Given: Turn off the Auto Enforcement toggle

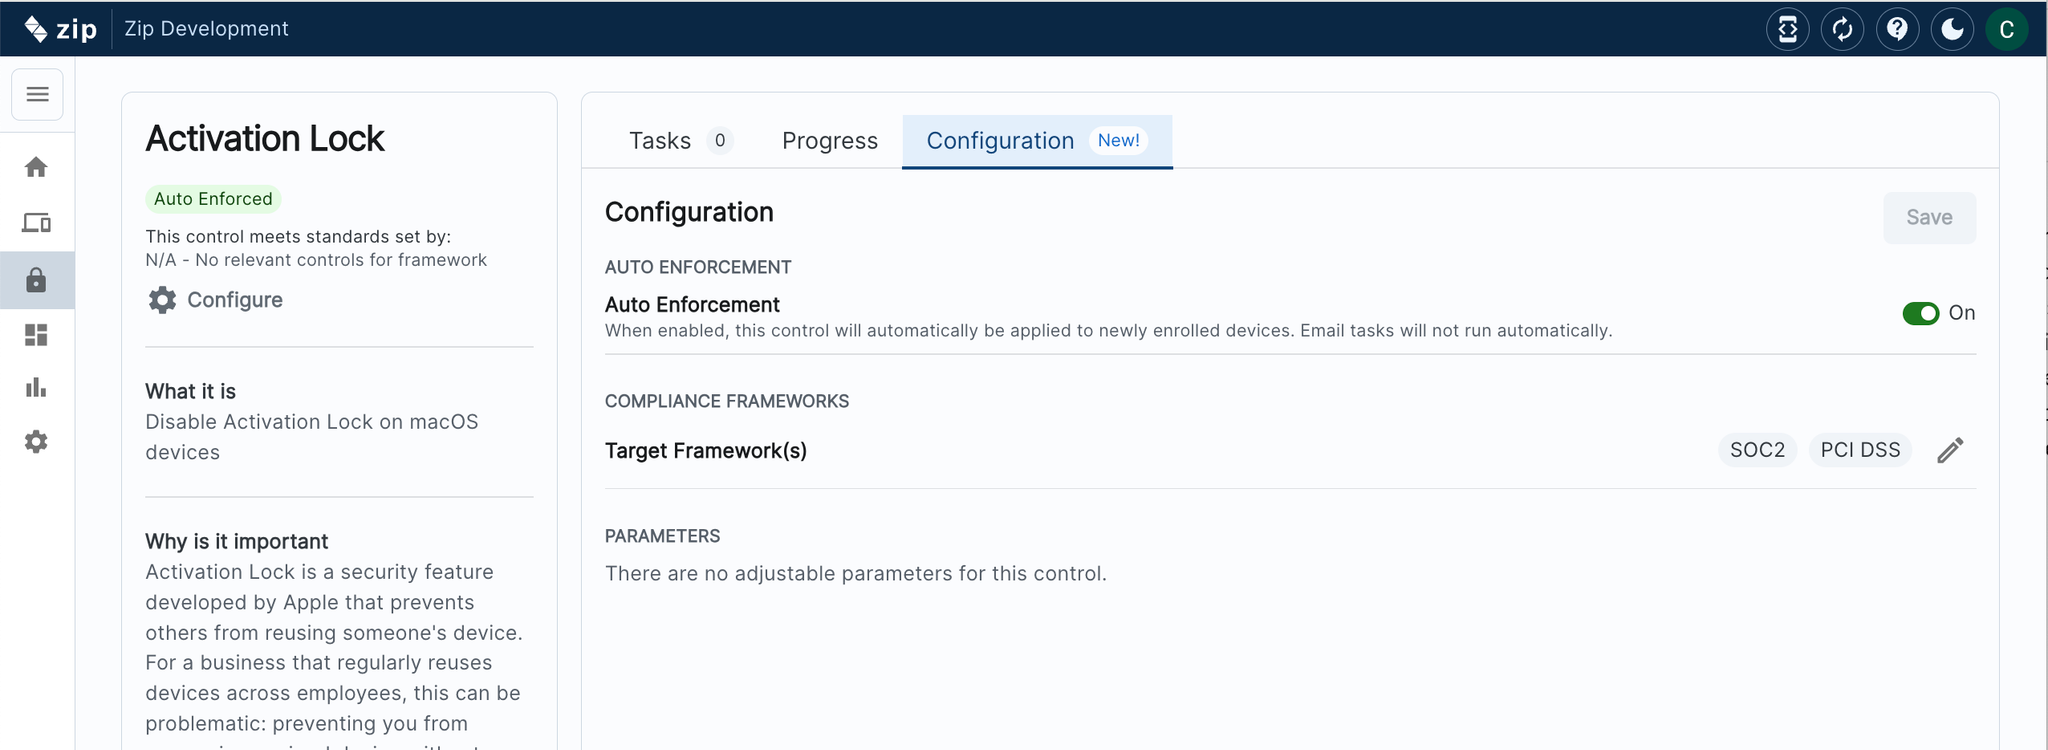Looking at the screenshot, I should click(x=1920, y=314).
